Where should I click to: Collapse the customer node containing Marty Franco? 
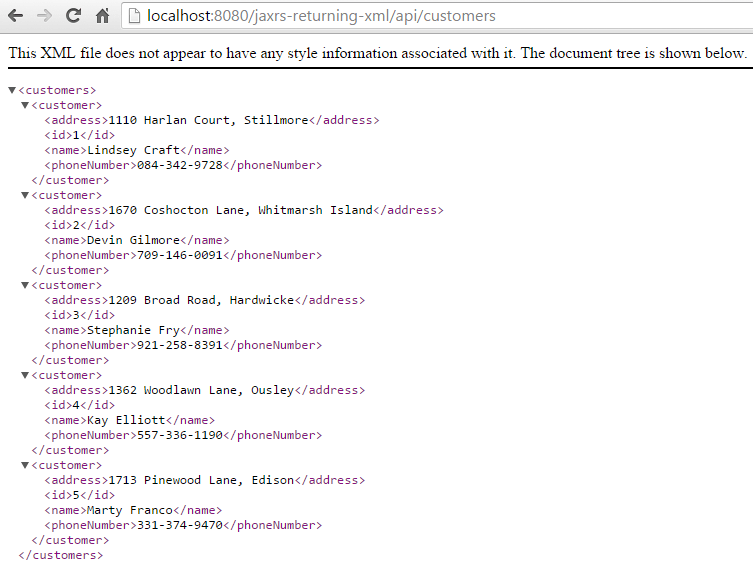coord(25,464)
